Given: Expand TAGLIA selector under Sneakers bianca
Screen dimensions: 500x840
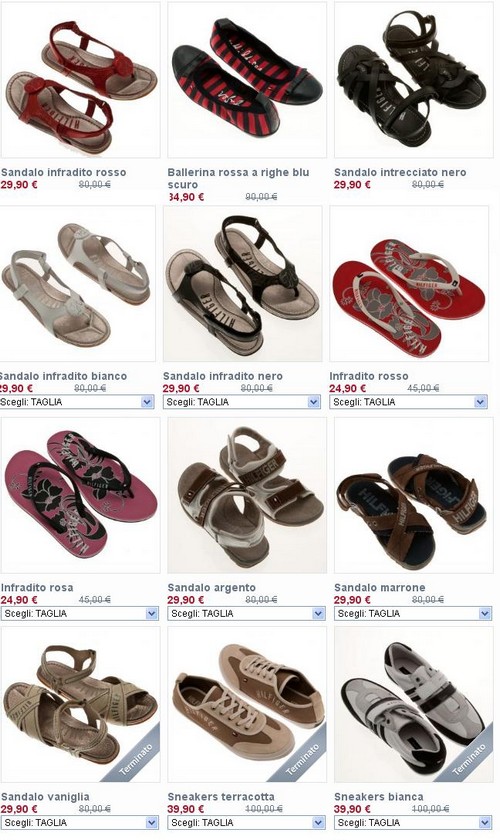Looking at the screenshot, I should tap(413, 822).
